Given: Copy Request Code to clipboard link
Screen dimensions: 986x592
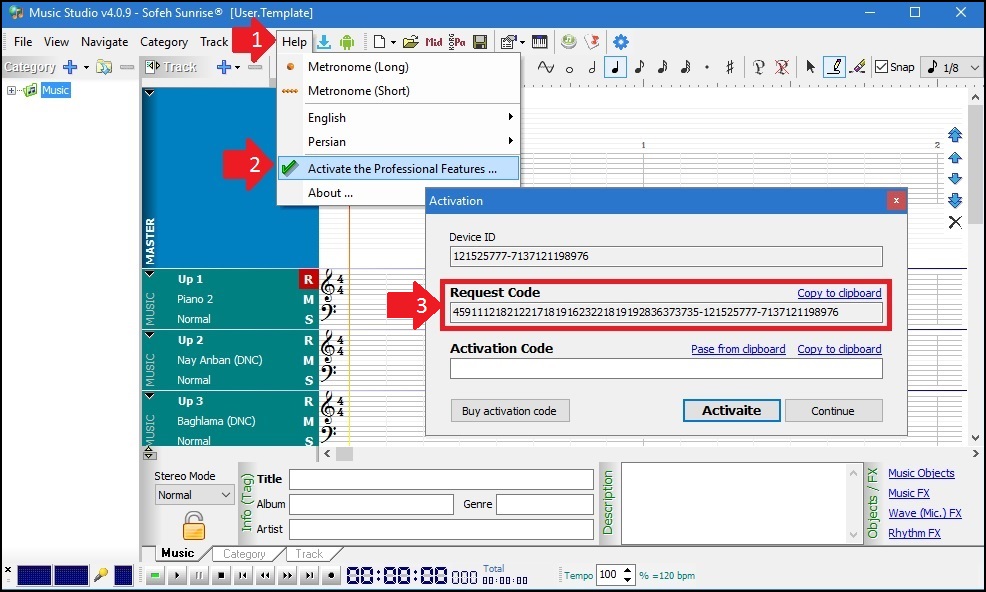Looking at the screenshot, I should [x=839, y=293].
